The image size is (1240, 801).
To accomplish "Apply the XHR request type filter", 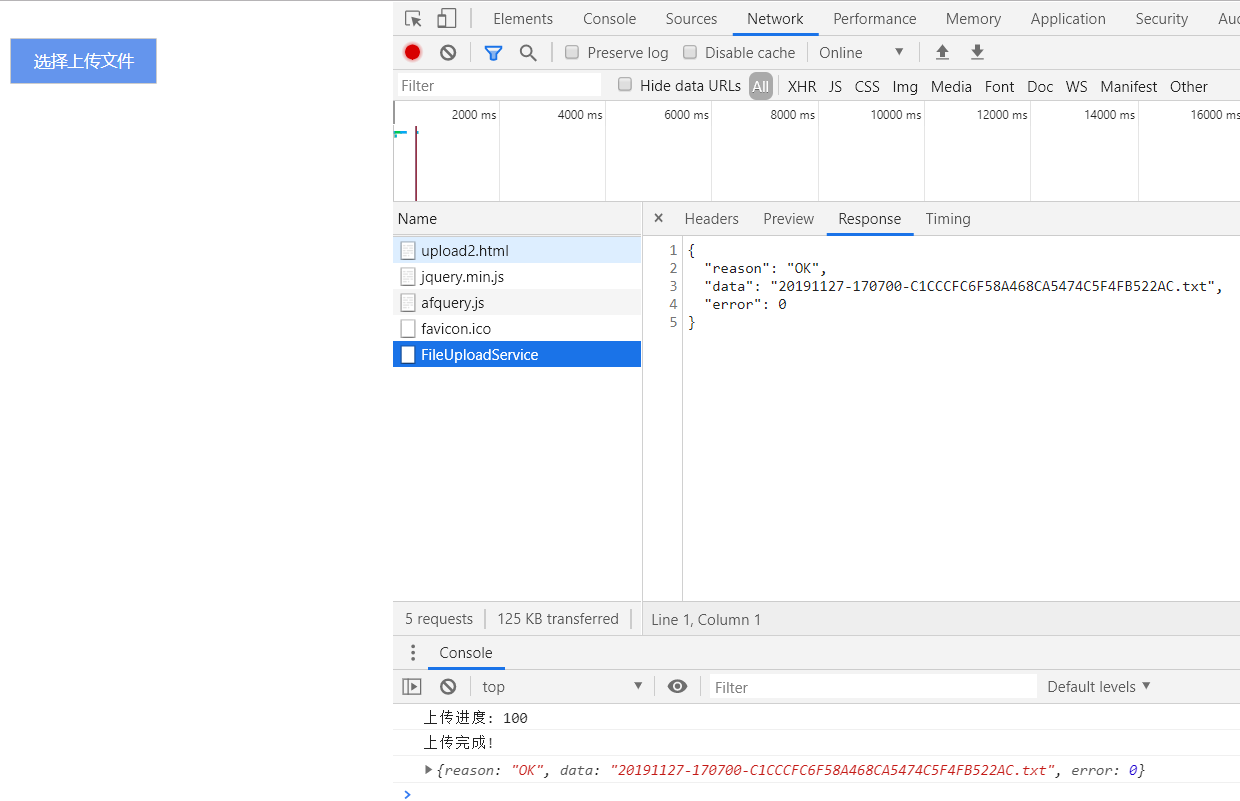I will click(x=801, y=86).
